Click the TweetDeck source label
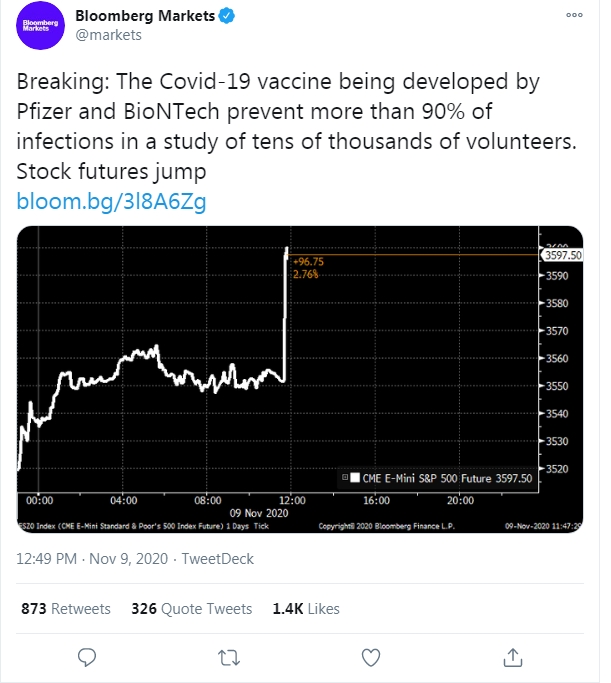 tap(217, 558)
